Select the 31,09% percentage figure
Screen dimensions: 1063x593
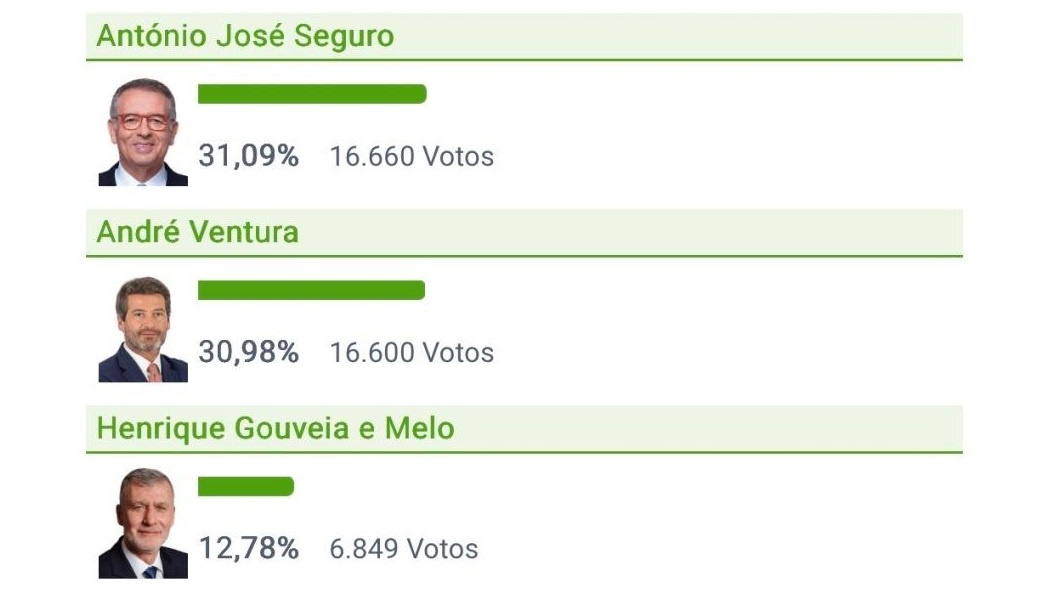[248, 156]
